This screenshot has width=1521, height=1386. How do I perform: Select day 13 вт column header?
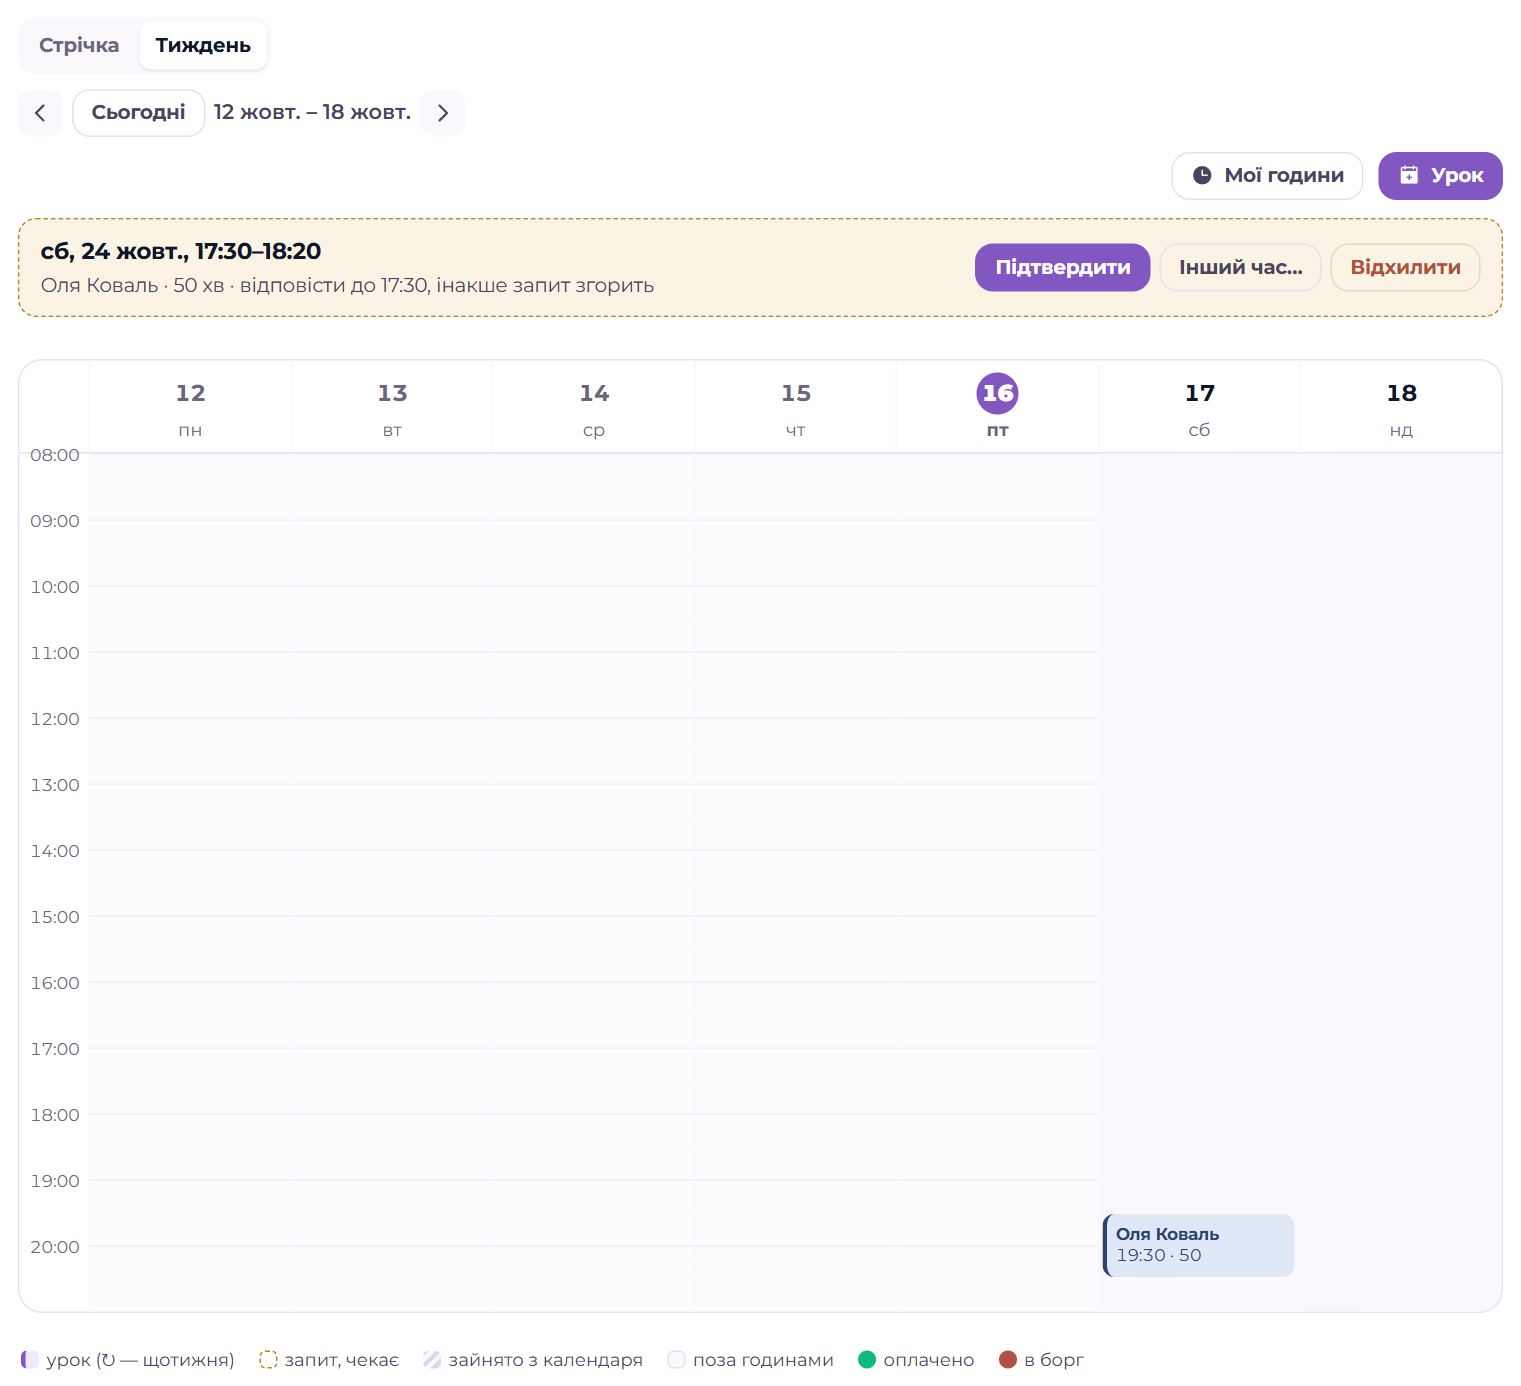[x=392, y=407]
